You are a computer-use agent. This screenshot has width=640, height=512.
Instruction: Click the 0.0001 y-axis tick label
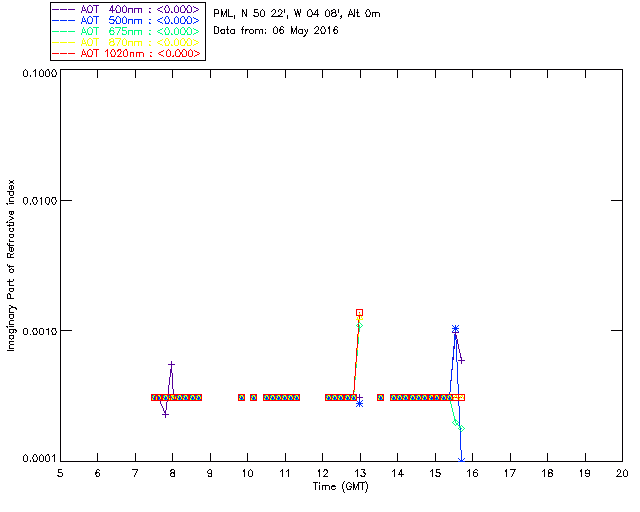point(40,459)
